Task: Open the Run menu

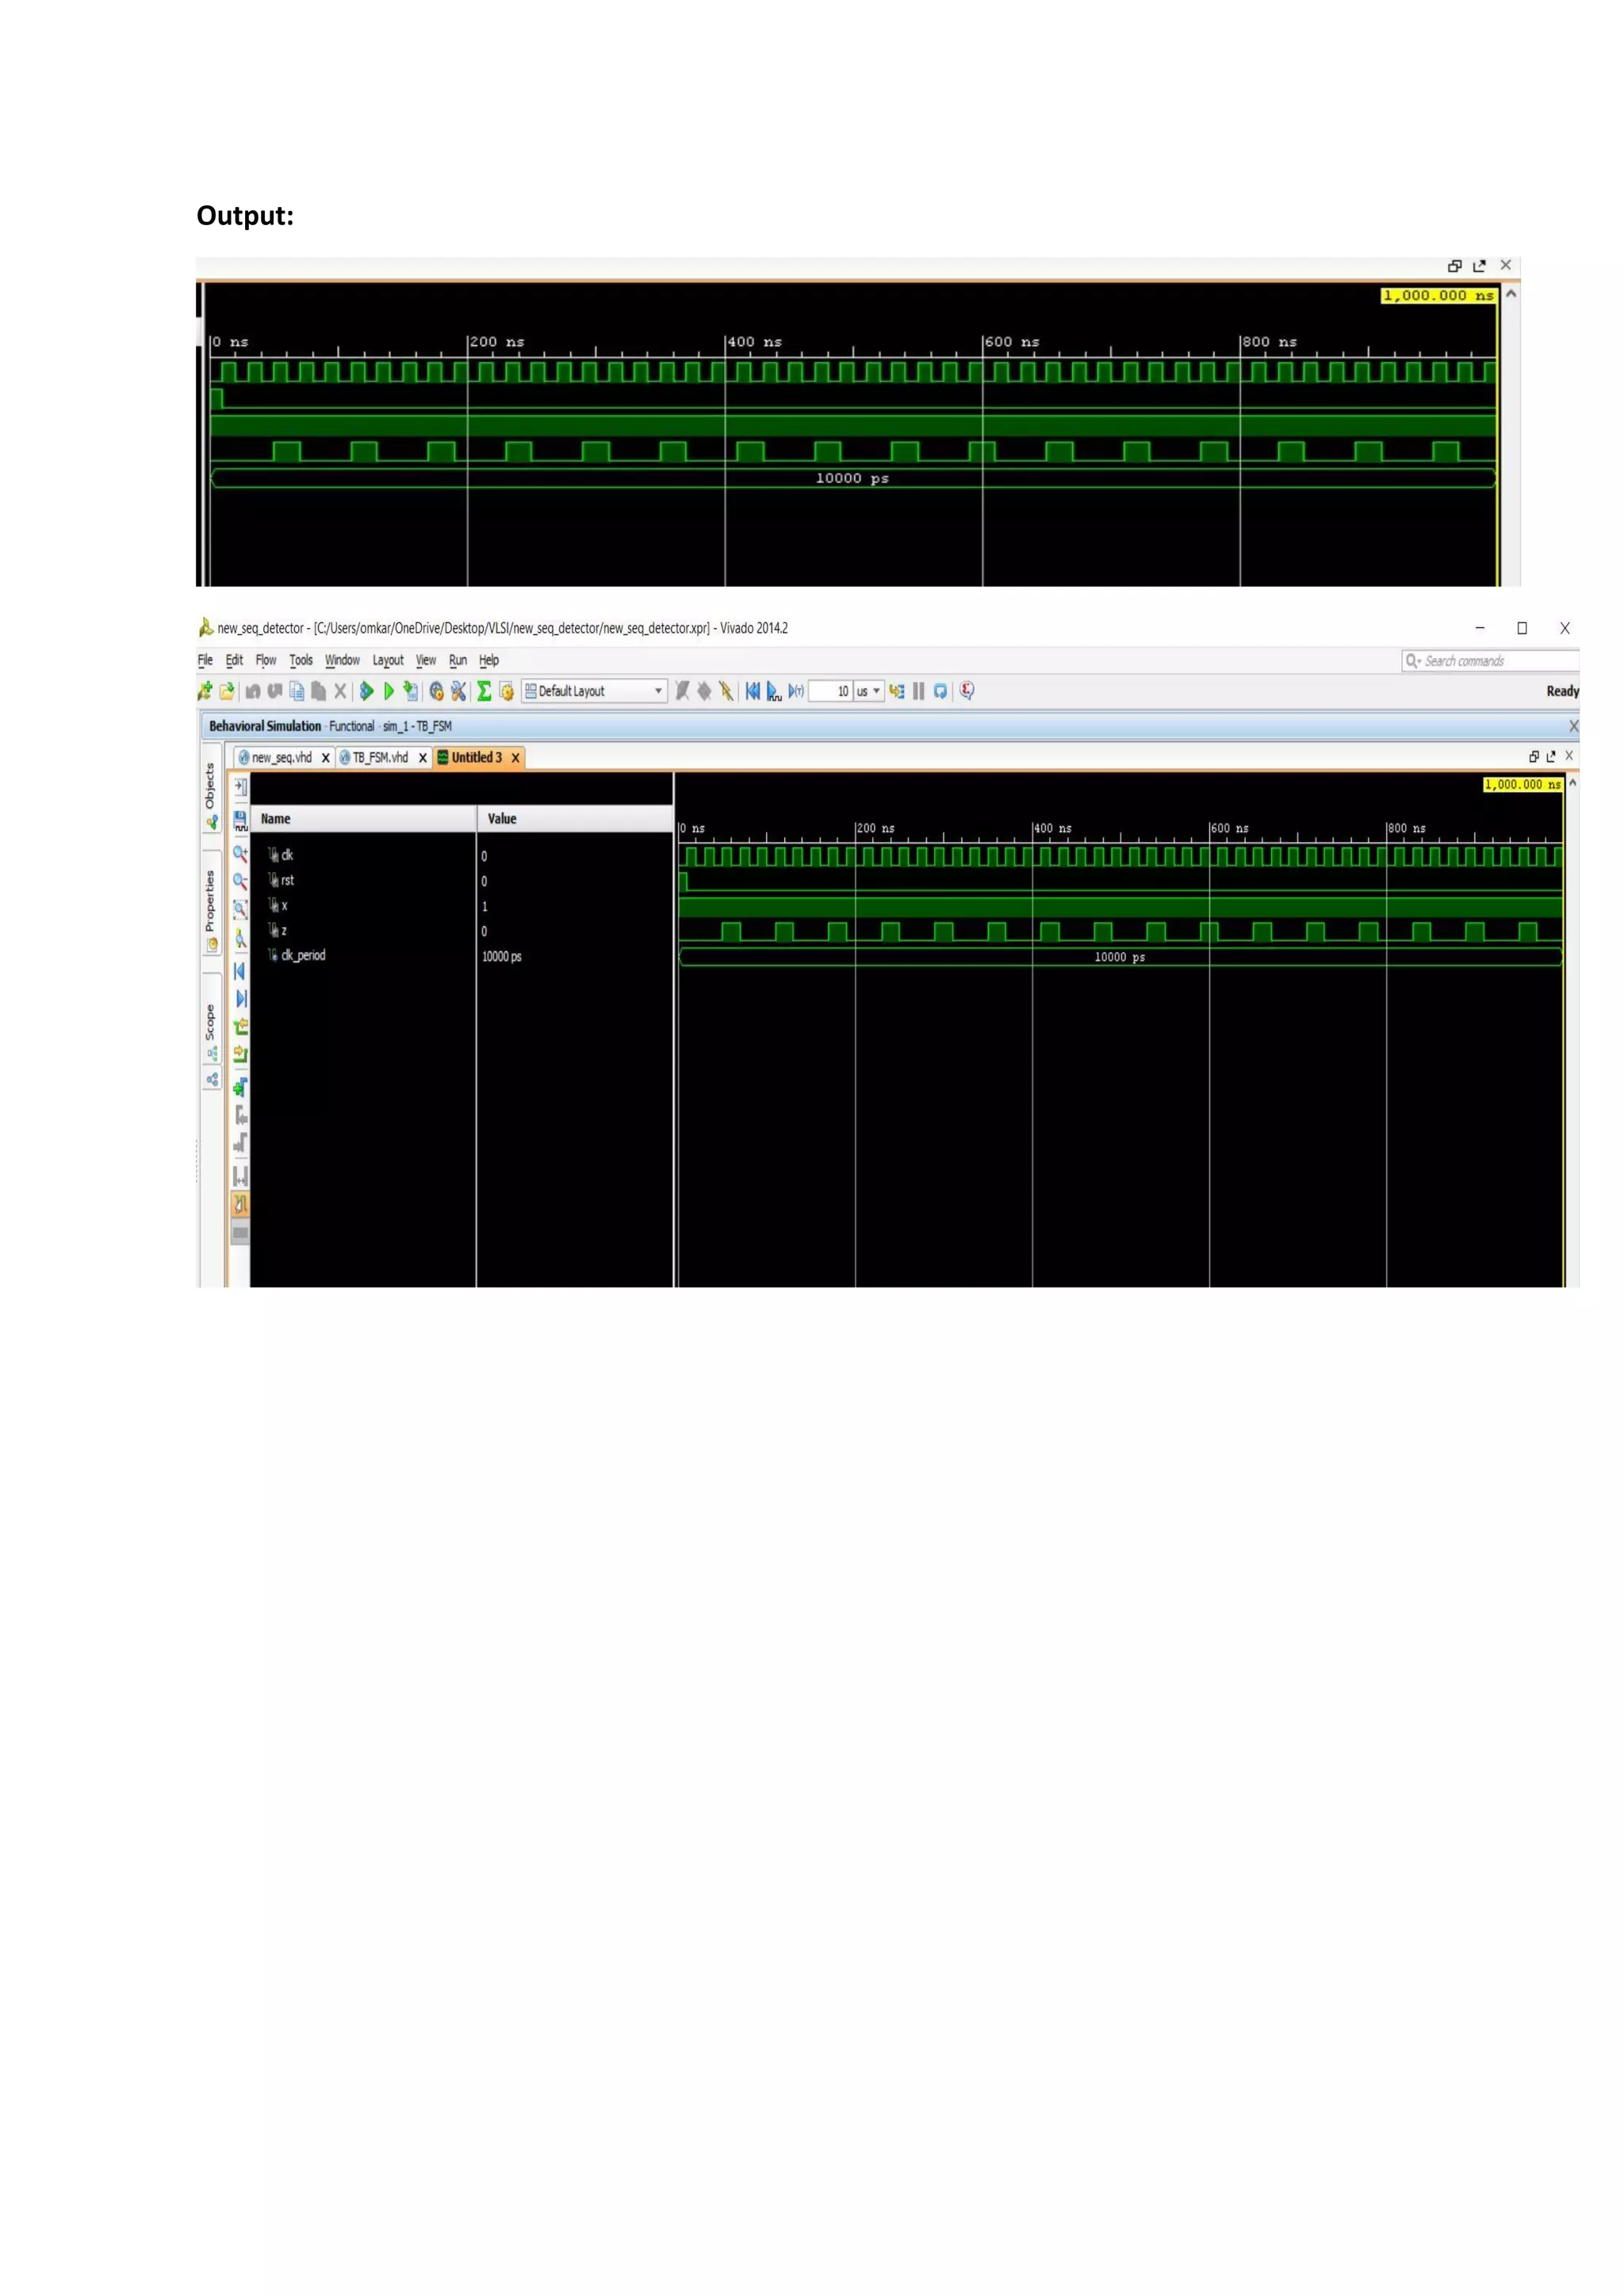Action: pos(458,660)
